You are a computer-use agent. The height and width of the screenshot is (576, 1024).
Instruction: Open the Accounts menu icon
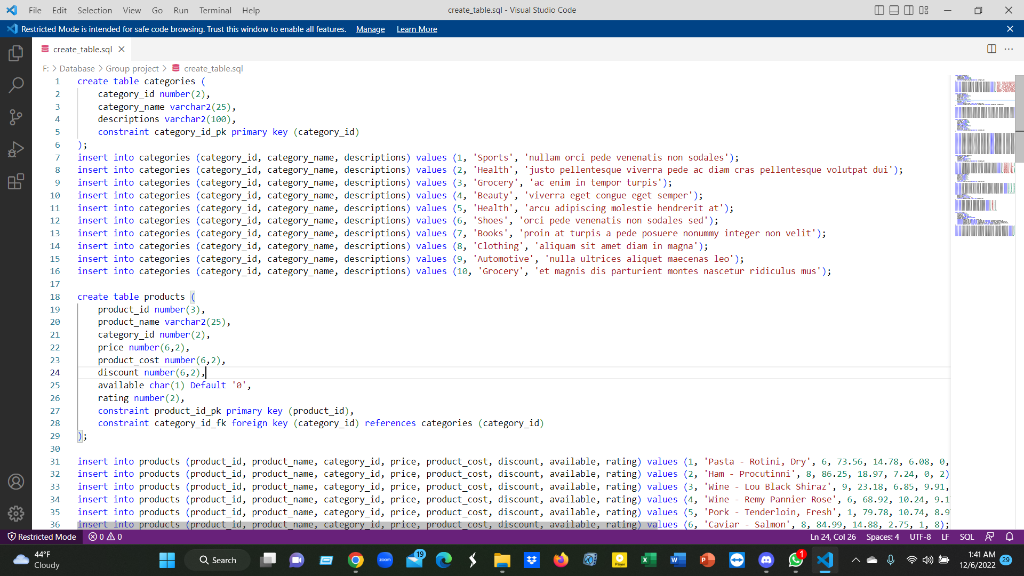pyautogui.click(x=16, y=482)
